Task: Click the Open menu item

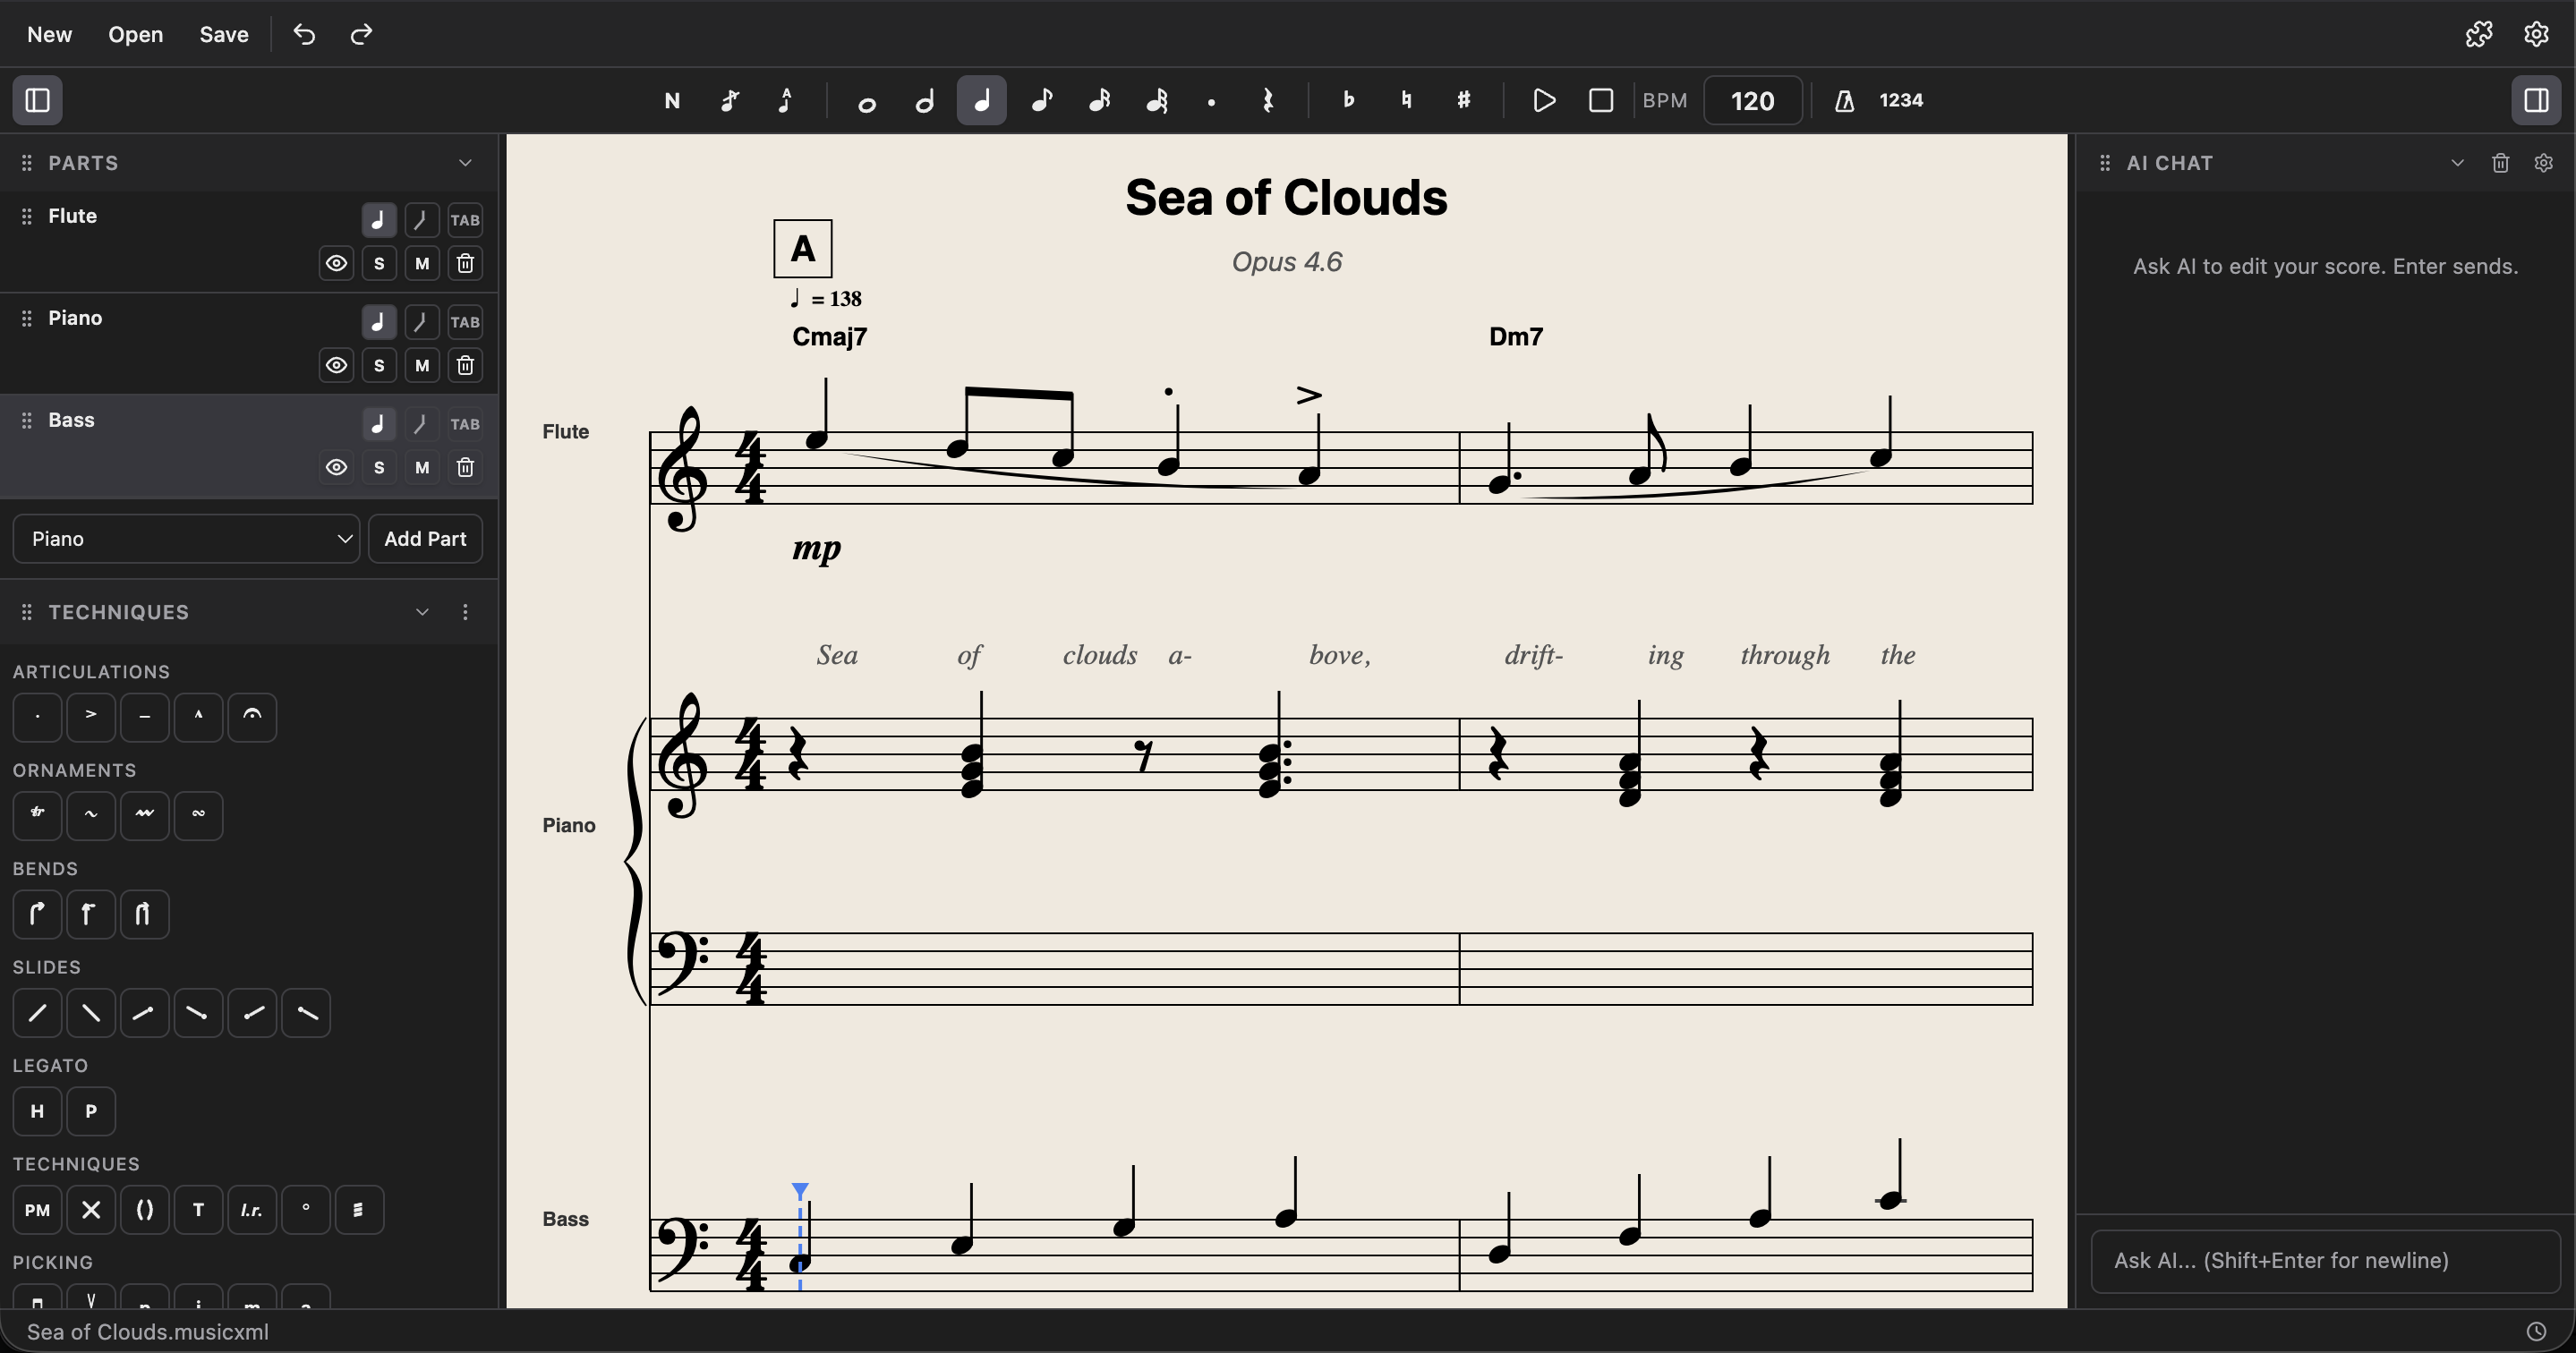Action: pyautogui.click(x=136, y=34)
